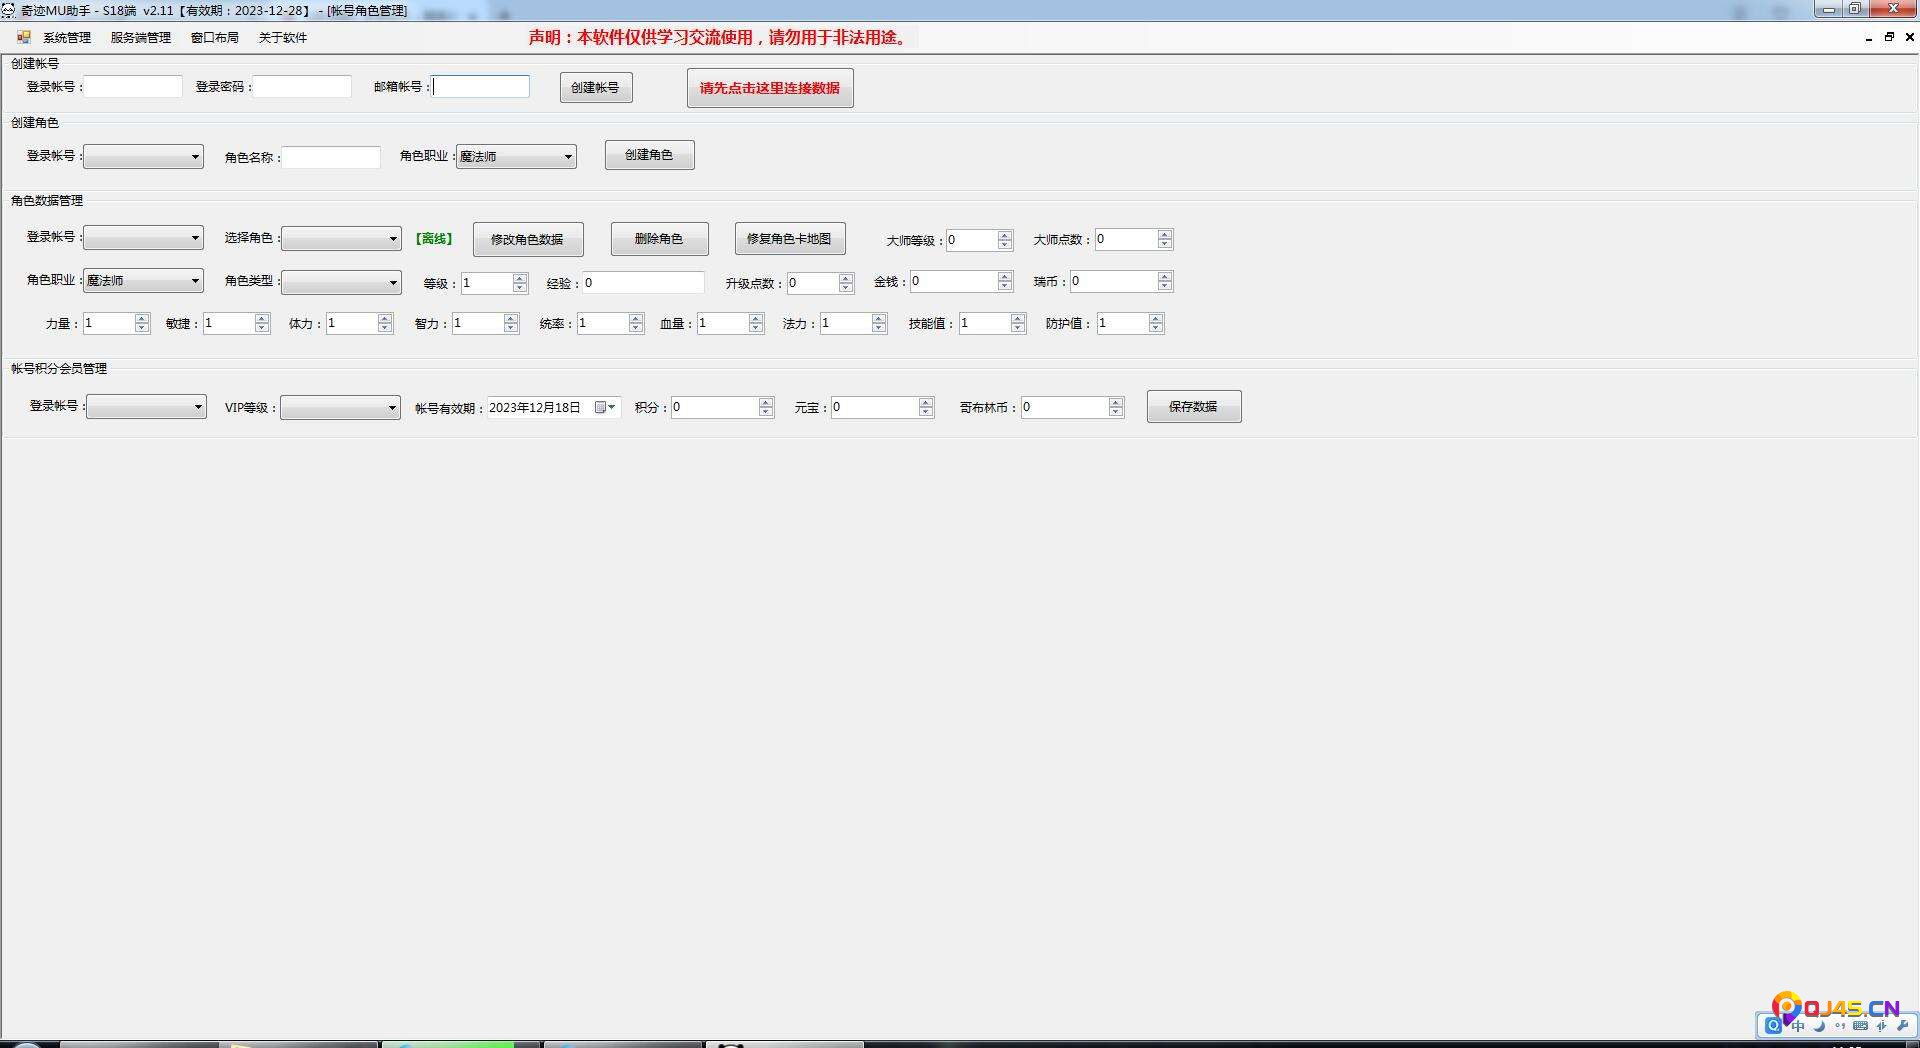Expand the 角色类型 dropdown
This screenshot has width=1920, height=1048.
392,283
